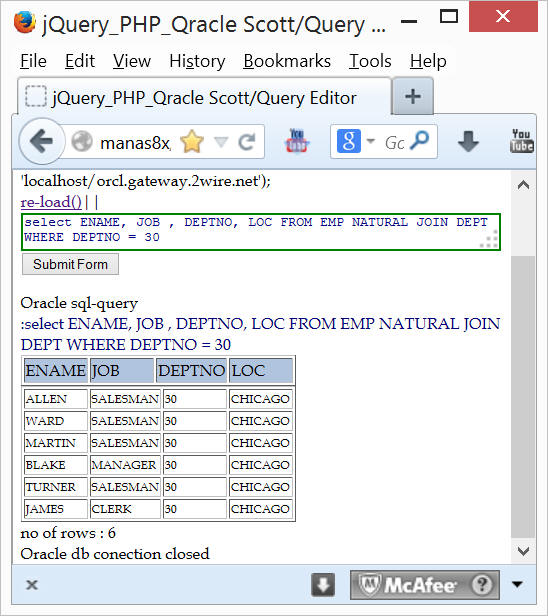548x616 pixels.
Task: Click the download icon in the add-on bar
Action: tap(323, 585)
